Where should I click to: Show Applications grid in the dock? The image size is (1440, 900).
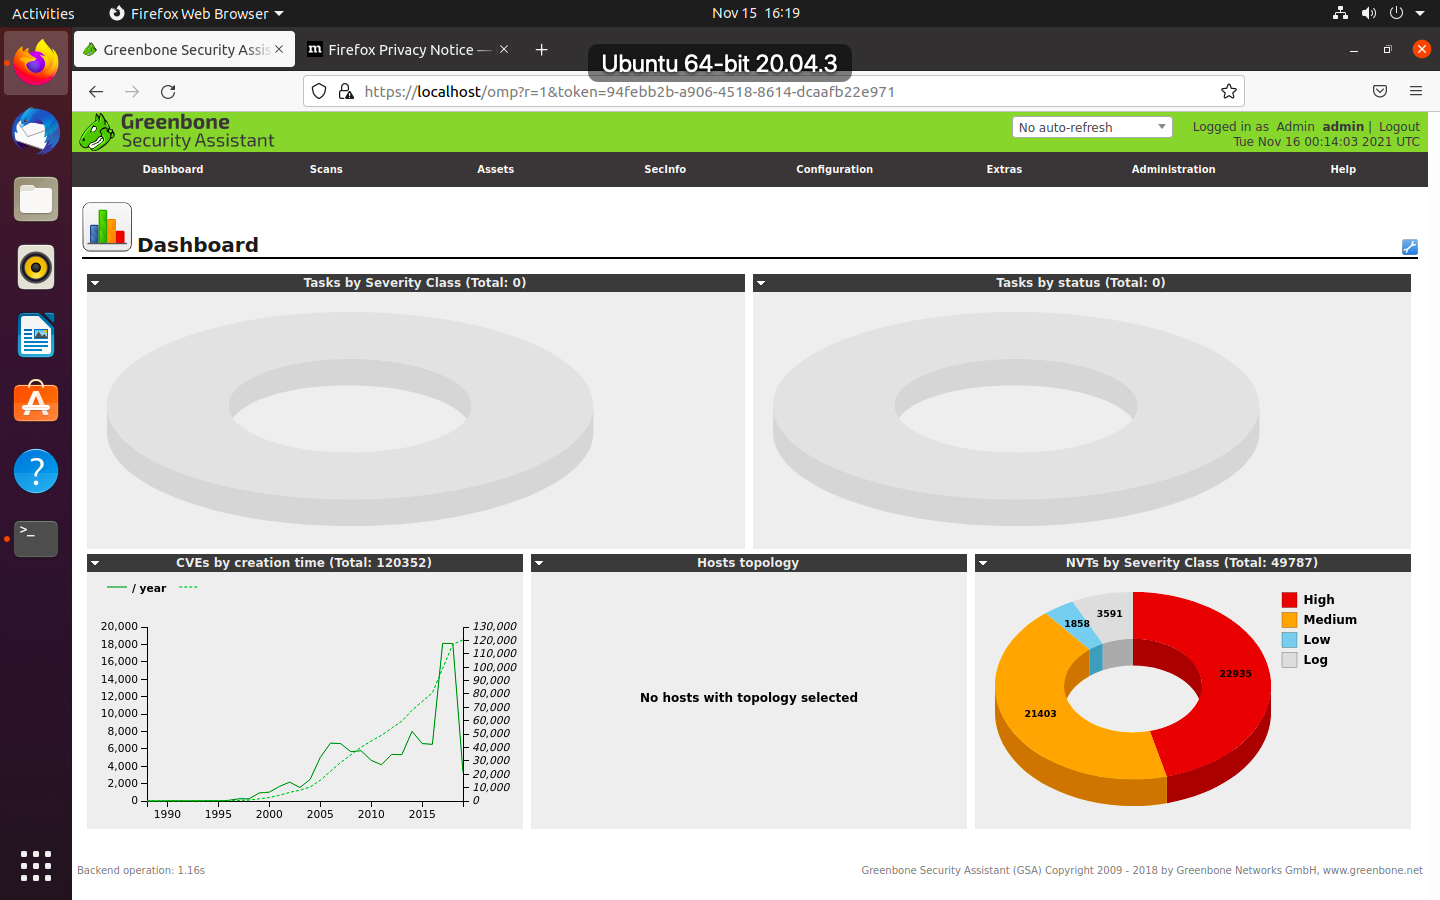pyautogui.click(x=36, y=866)
